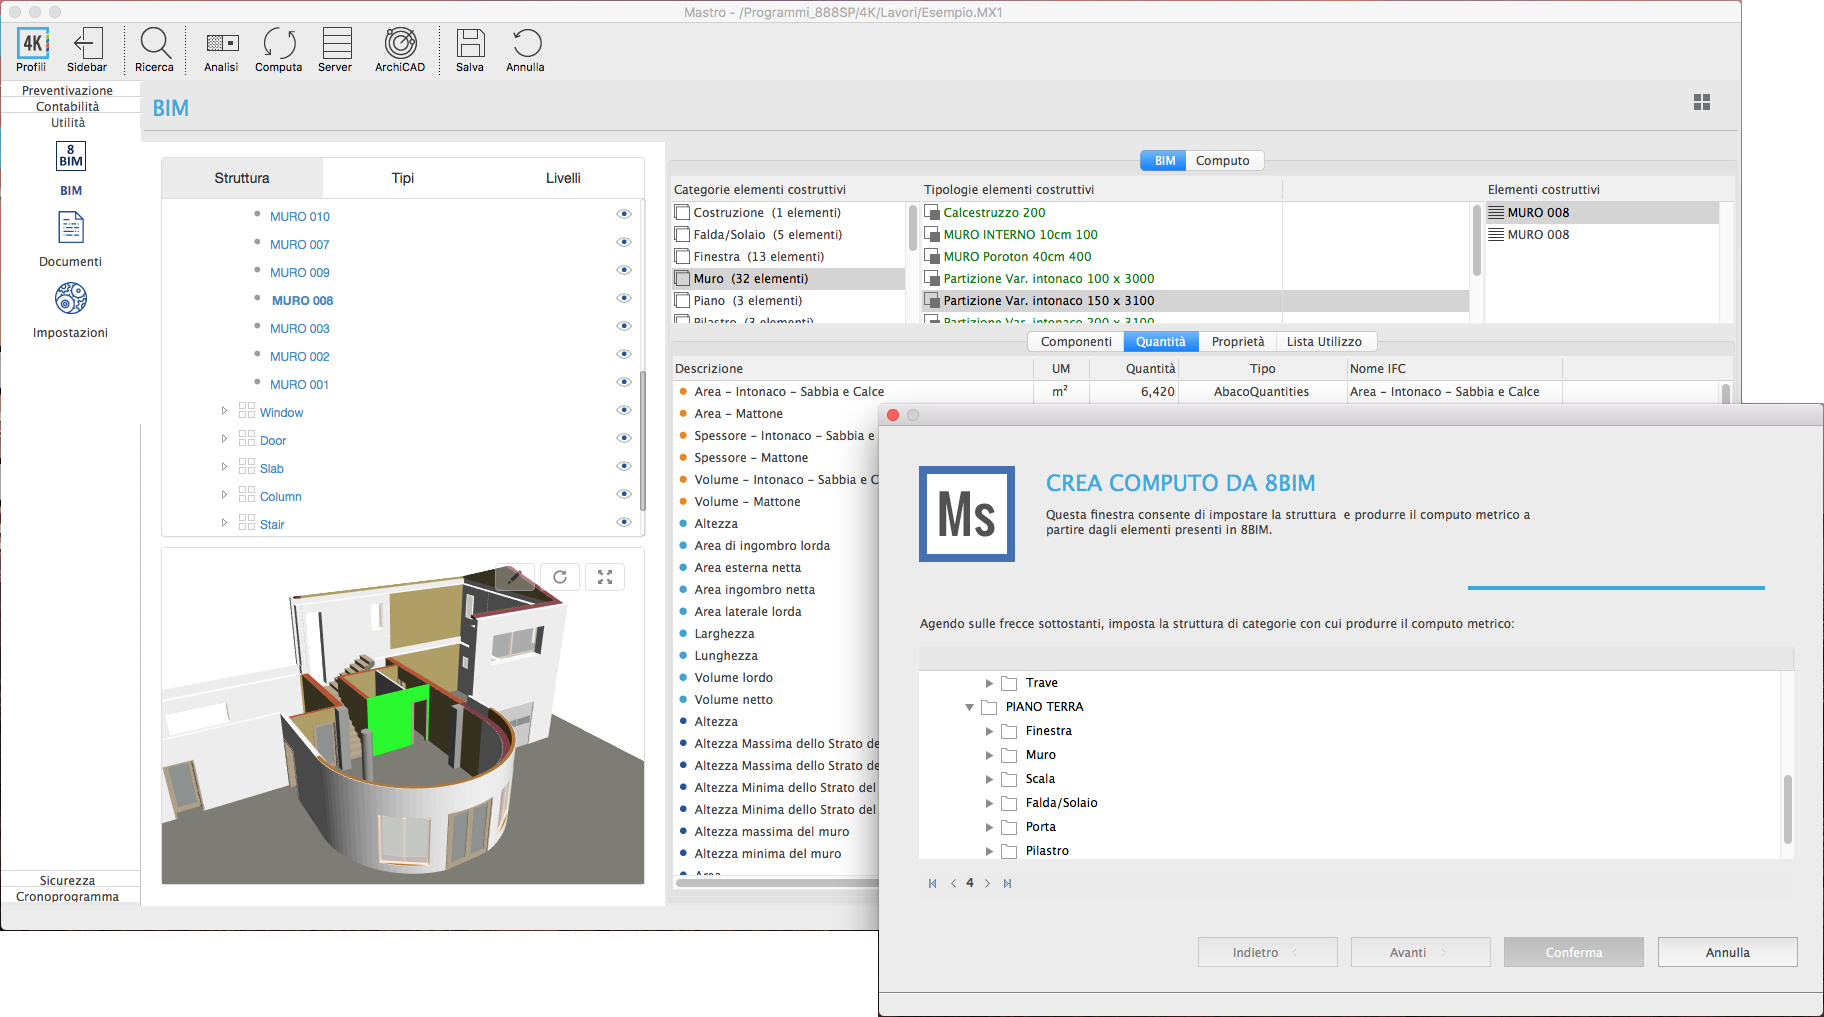Click the Avanti button
The height and width of the screenshot is (1017, 1824).
pyautogui.click(x=1419, y=952)
